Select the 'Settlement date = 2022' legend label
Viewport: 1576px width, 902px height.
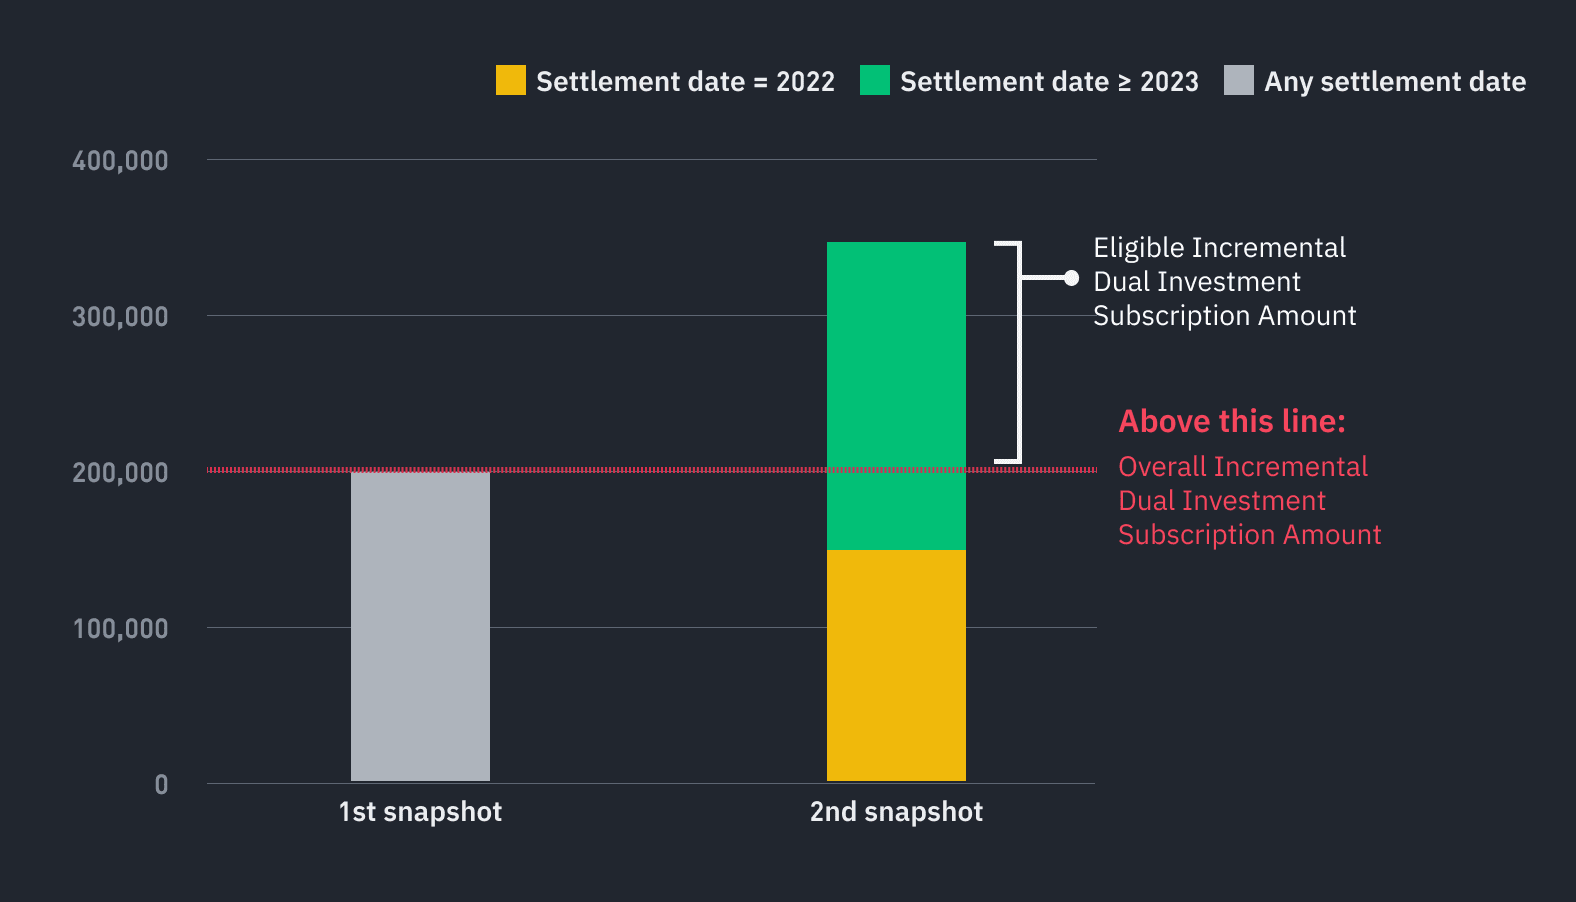(685, 81)
